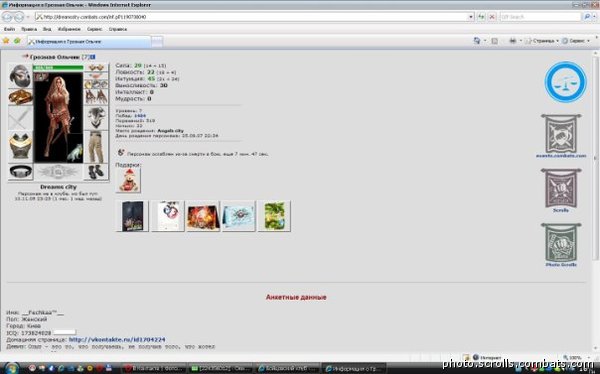The image size is (600, 374).
Task: Open the dark blue greeting card
Action: pos(132,216)
